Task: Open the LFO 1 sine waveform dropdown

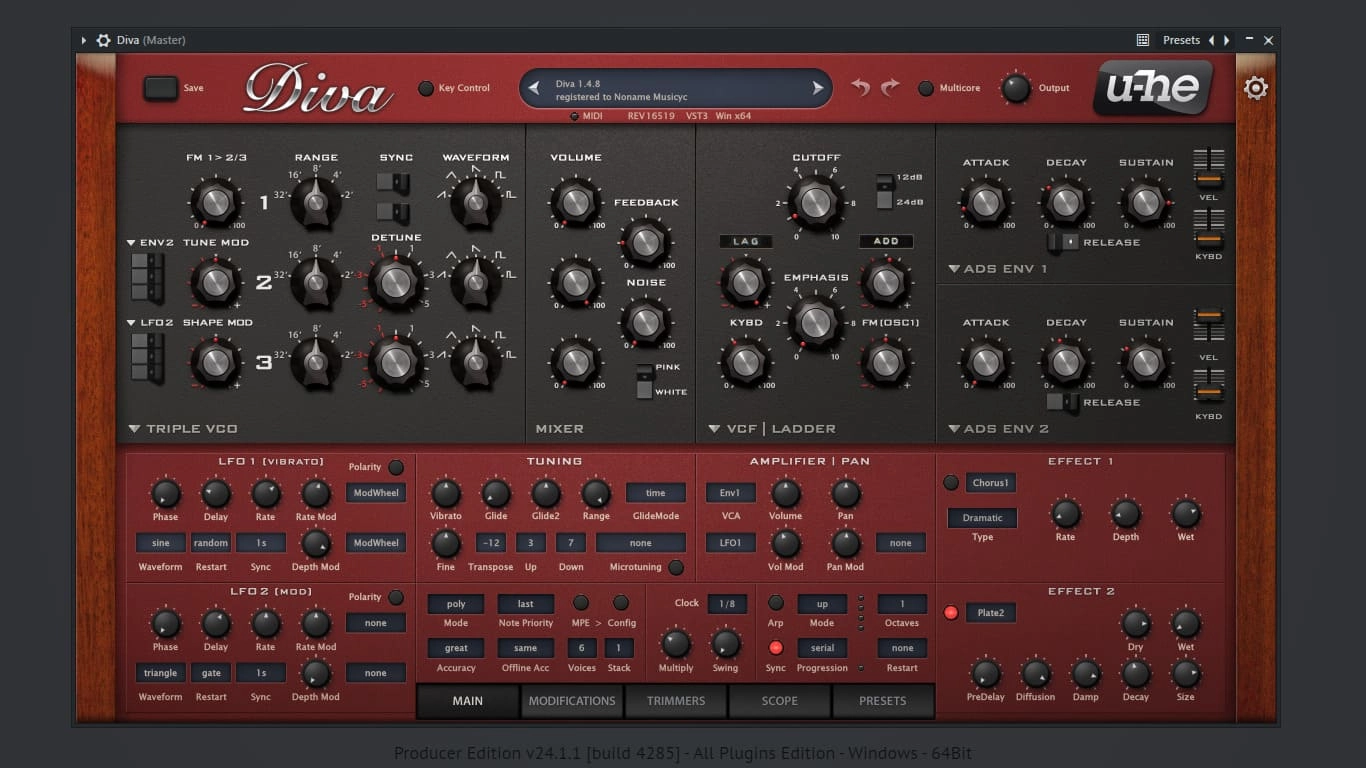Action: click(x=161, y=543)
